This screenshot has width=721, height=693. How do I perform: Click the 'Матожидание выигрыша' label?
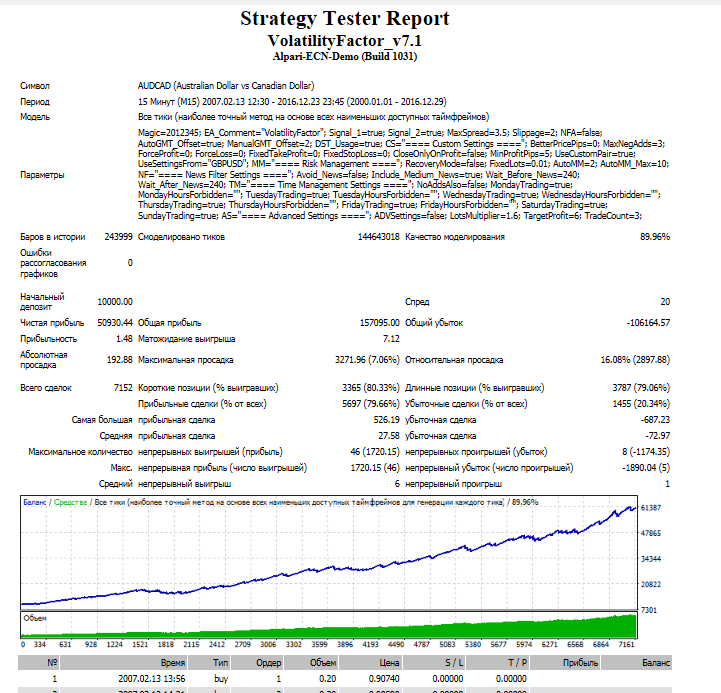tap(186, 339)
